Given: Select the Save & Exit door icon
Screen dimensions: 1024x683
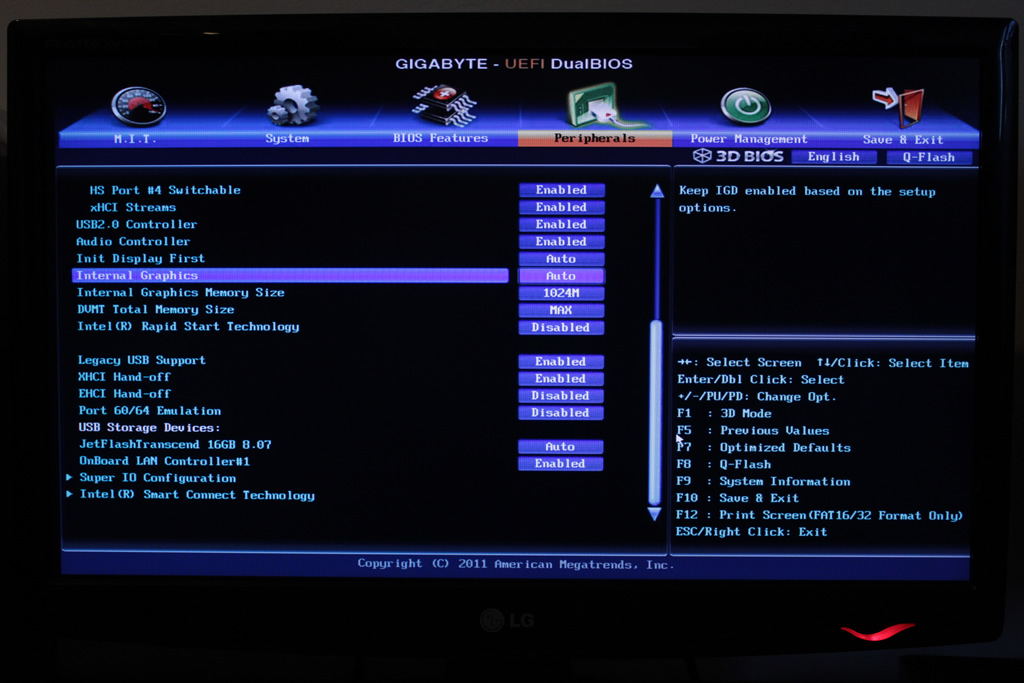Looking at the screenshot, I should tap(899, 107).
